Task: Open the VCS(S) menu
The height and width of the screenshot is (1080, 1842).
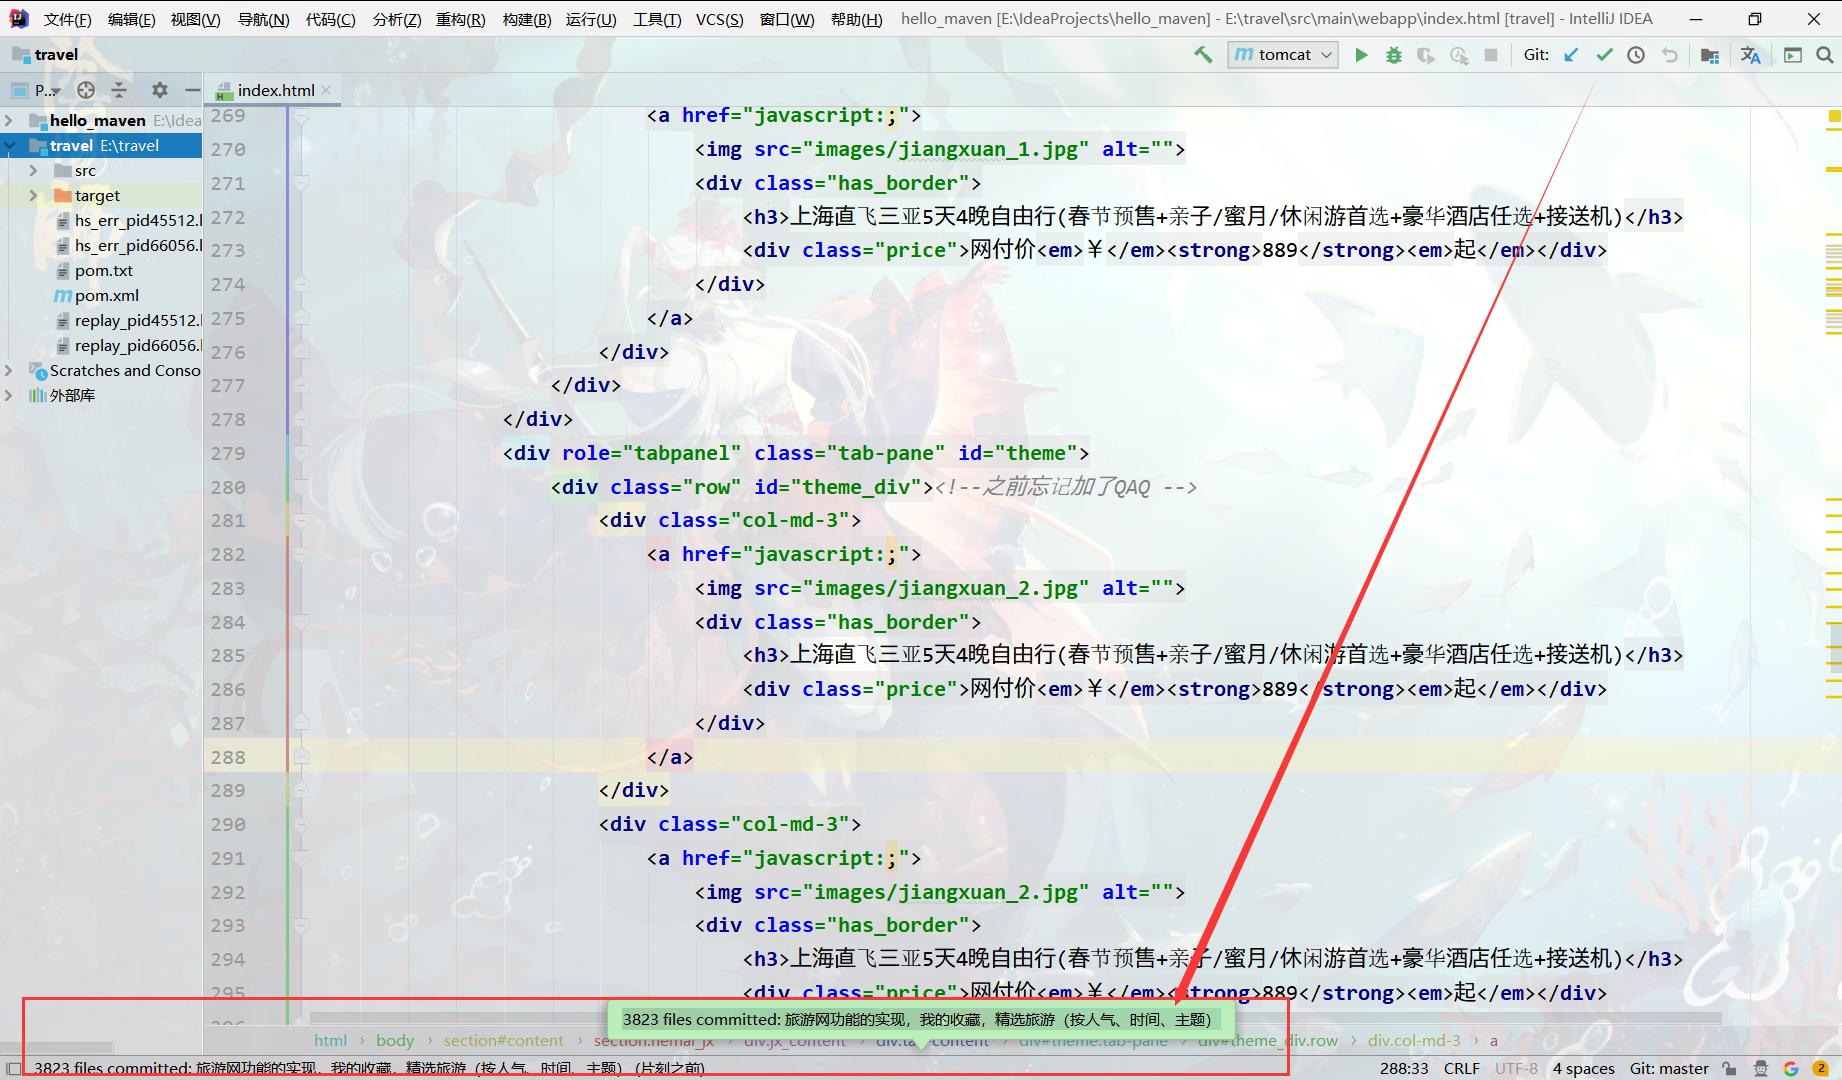Action: click(719, 19)
